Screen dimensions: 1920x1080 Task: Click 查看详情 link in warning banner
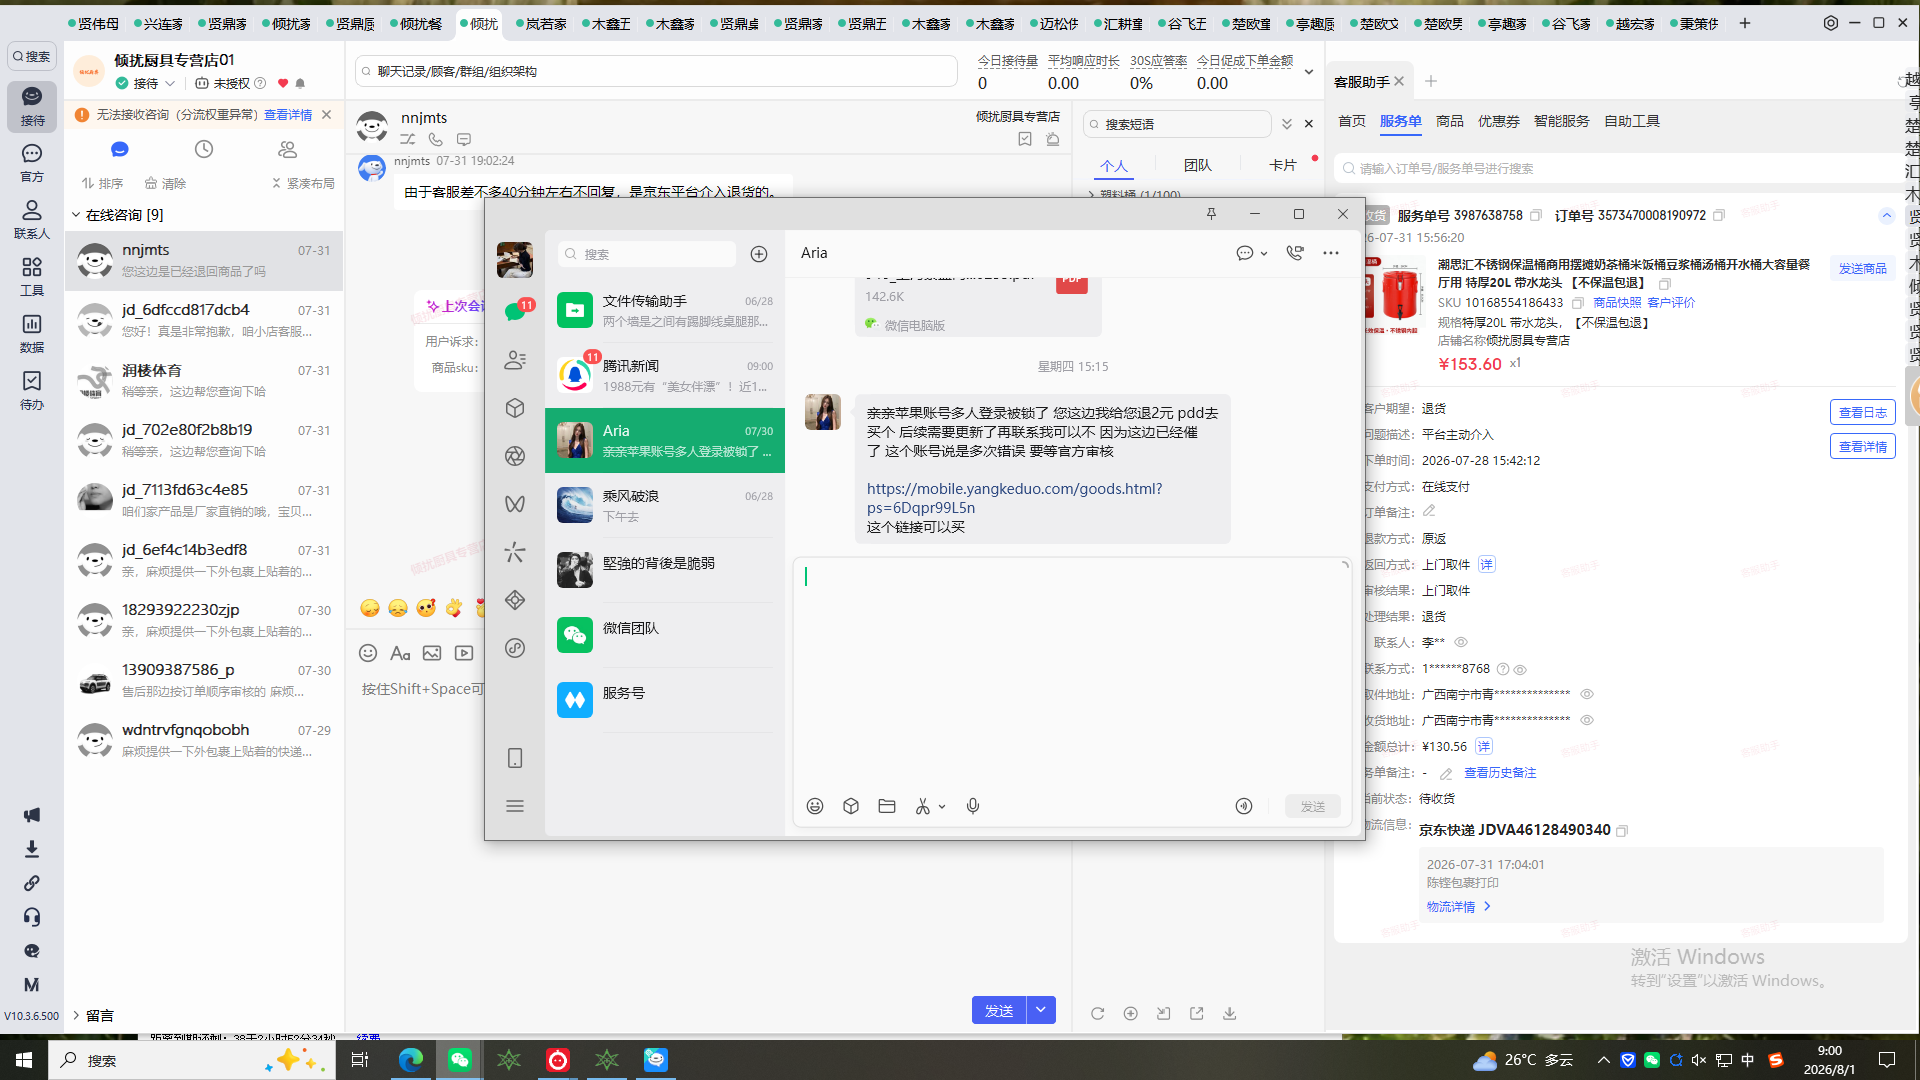[x=287, y=115]
